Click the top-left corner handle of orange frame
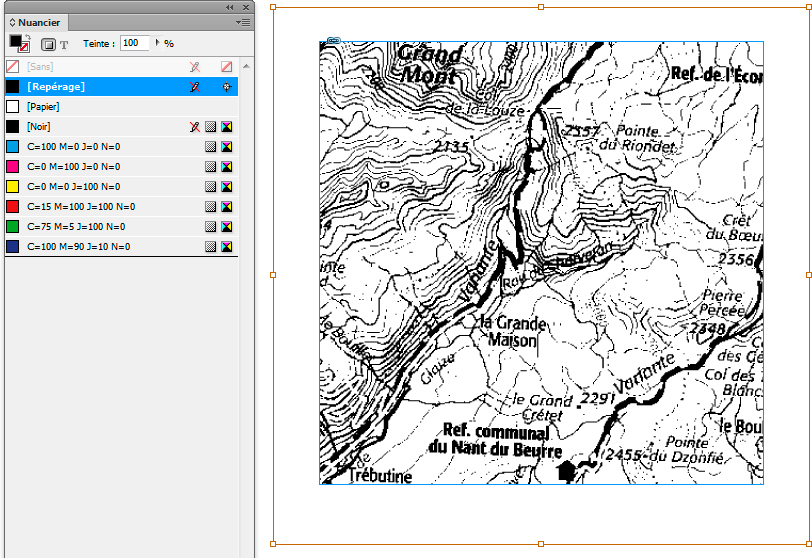The width and height of the screenshot is (812, 558). pos(273,7)
